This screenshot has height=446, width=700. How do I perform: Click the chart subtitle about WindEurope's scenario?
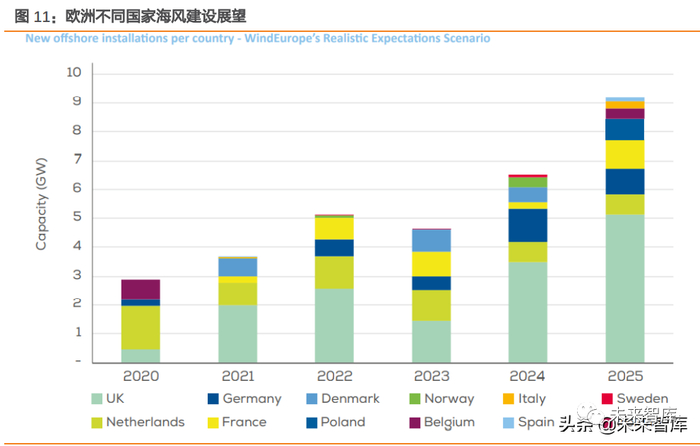pos(258,38)
